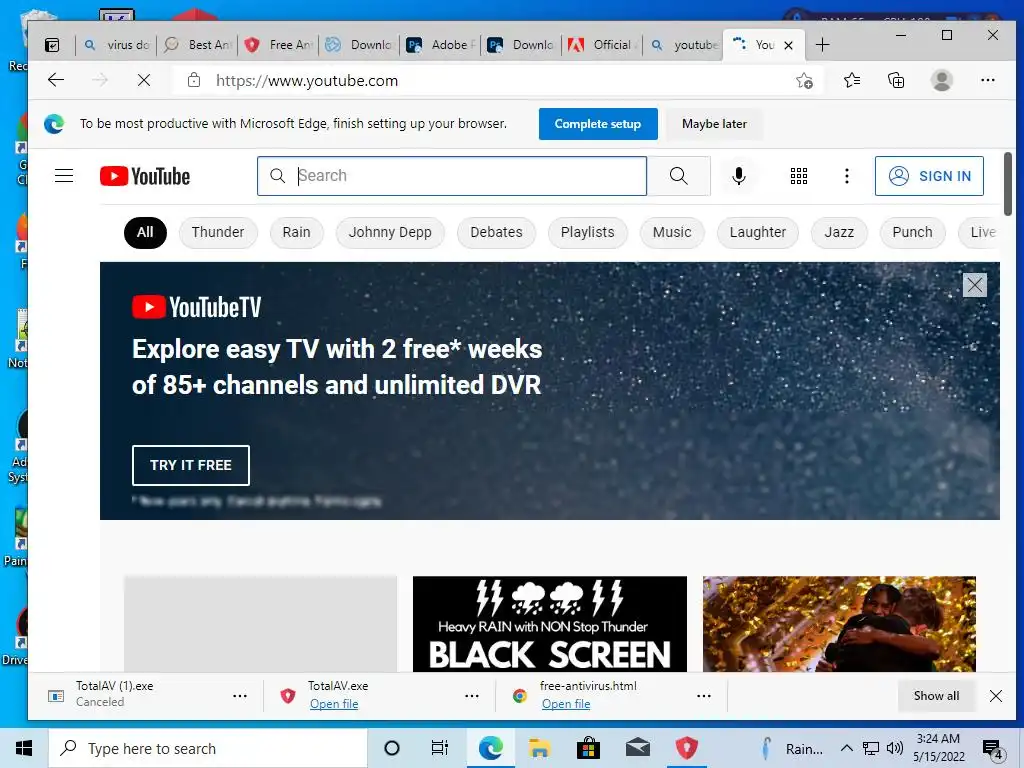Open options for TotalAV (1).exe download
This screenshot has height=768, width=1024.
(240, 696)
